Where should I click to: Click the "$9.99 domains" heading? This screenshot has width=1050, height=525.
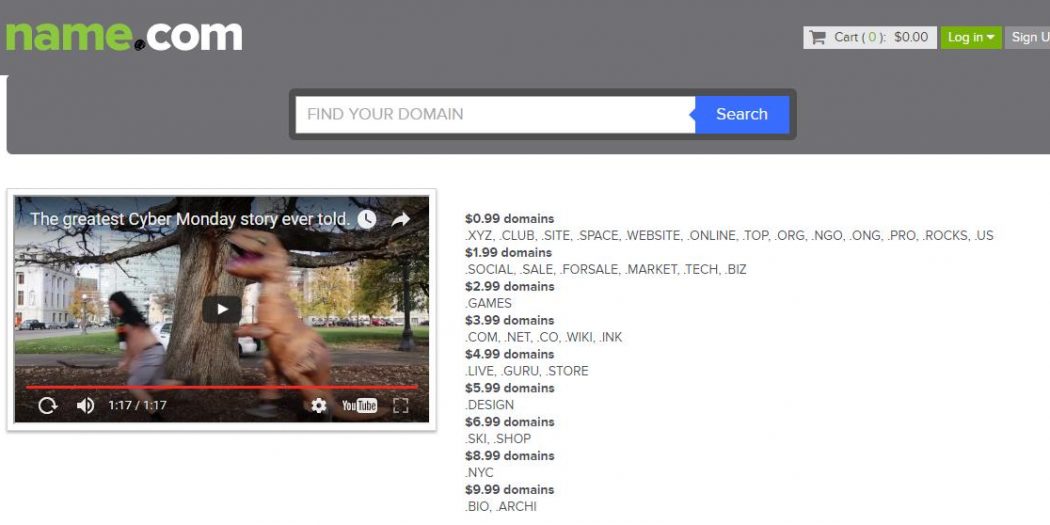coord(510,490)
